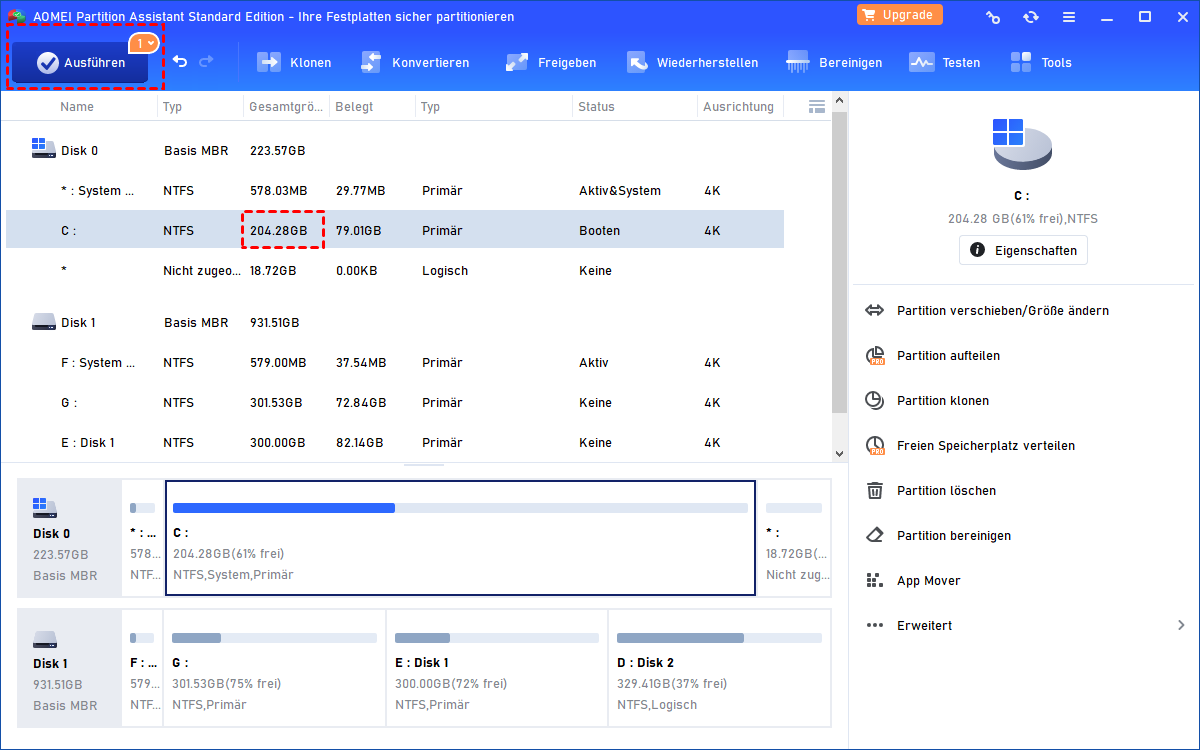Image resolution: width=1200 pixels, height=750 pixels.
Task: Expand the Erweitert submenu arrow
Action: [1181, 626]
